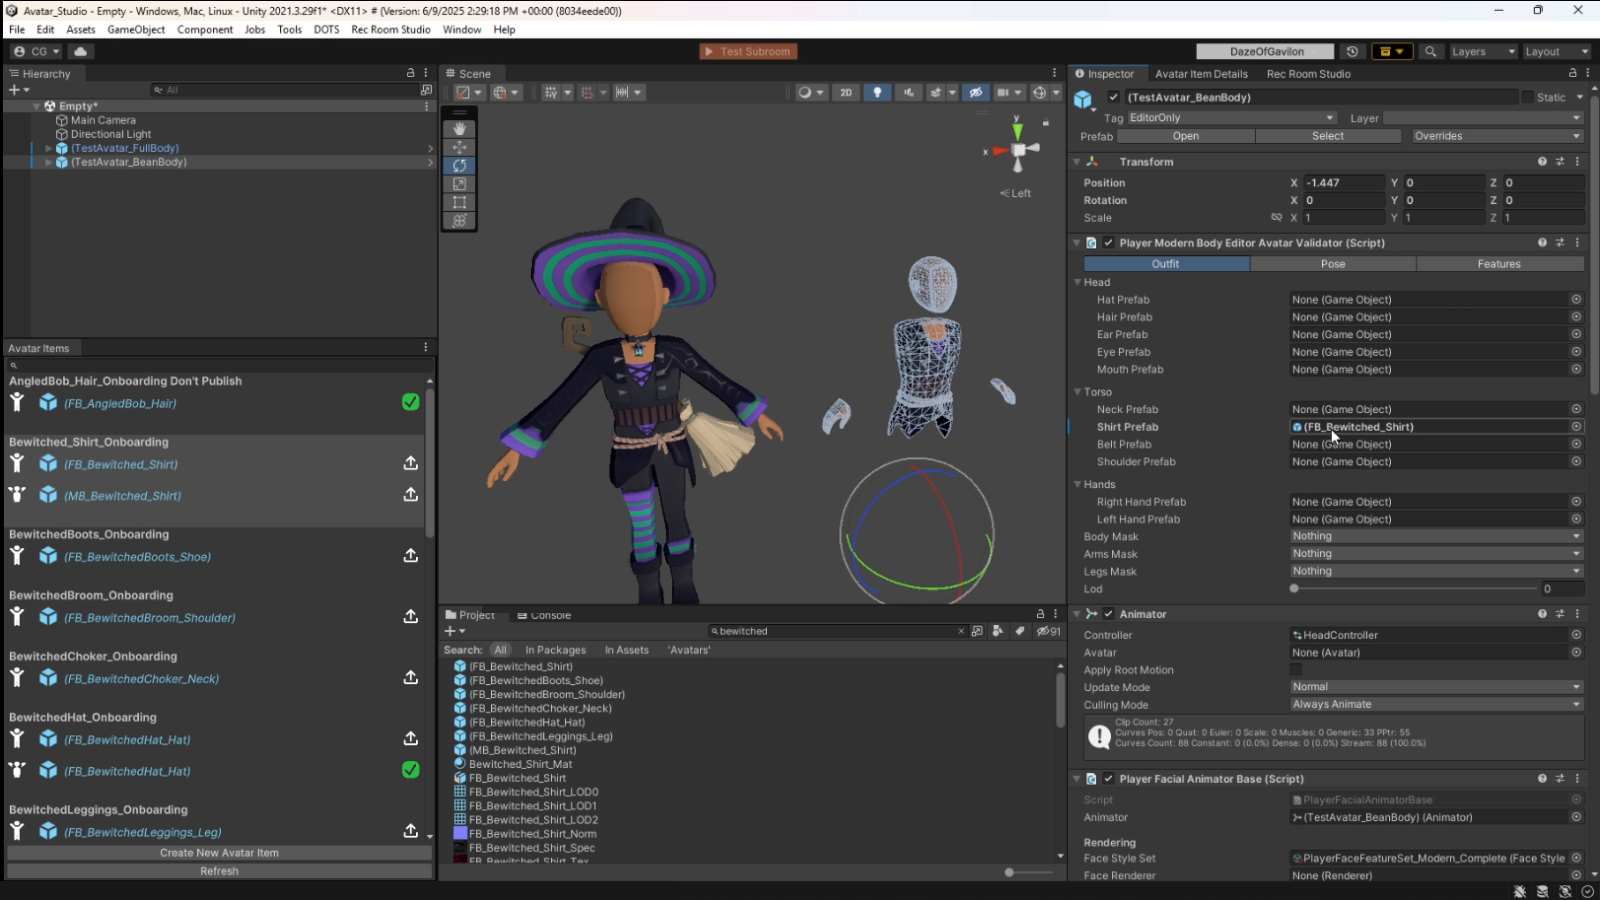
Task: Adjust the Lod slider handle
Action: [x=1294, y=589]
